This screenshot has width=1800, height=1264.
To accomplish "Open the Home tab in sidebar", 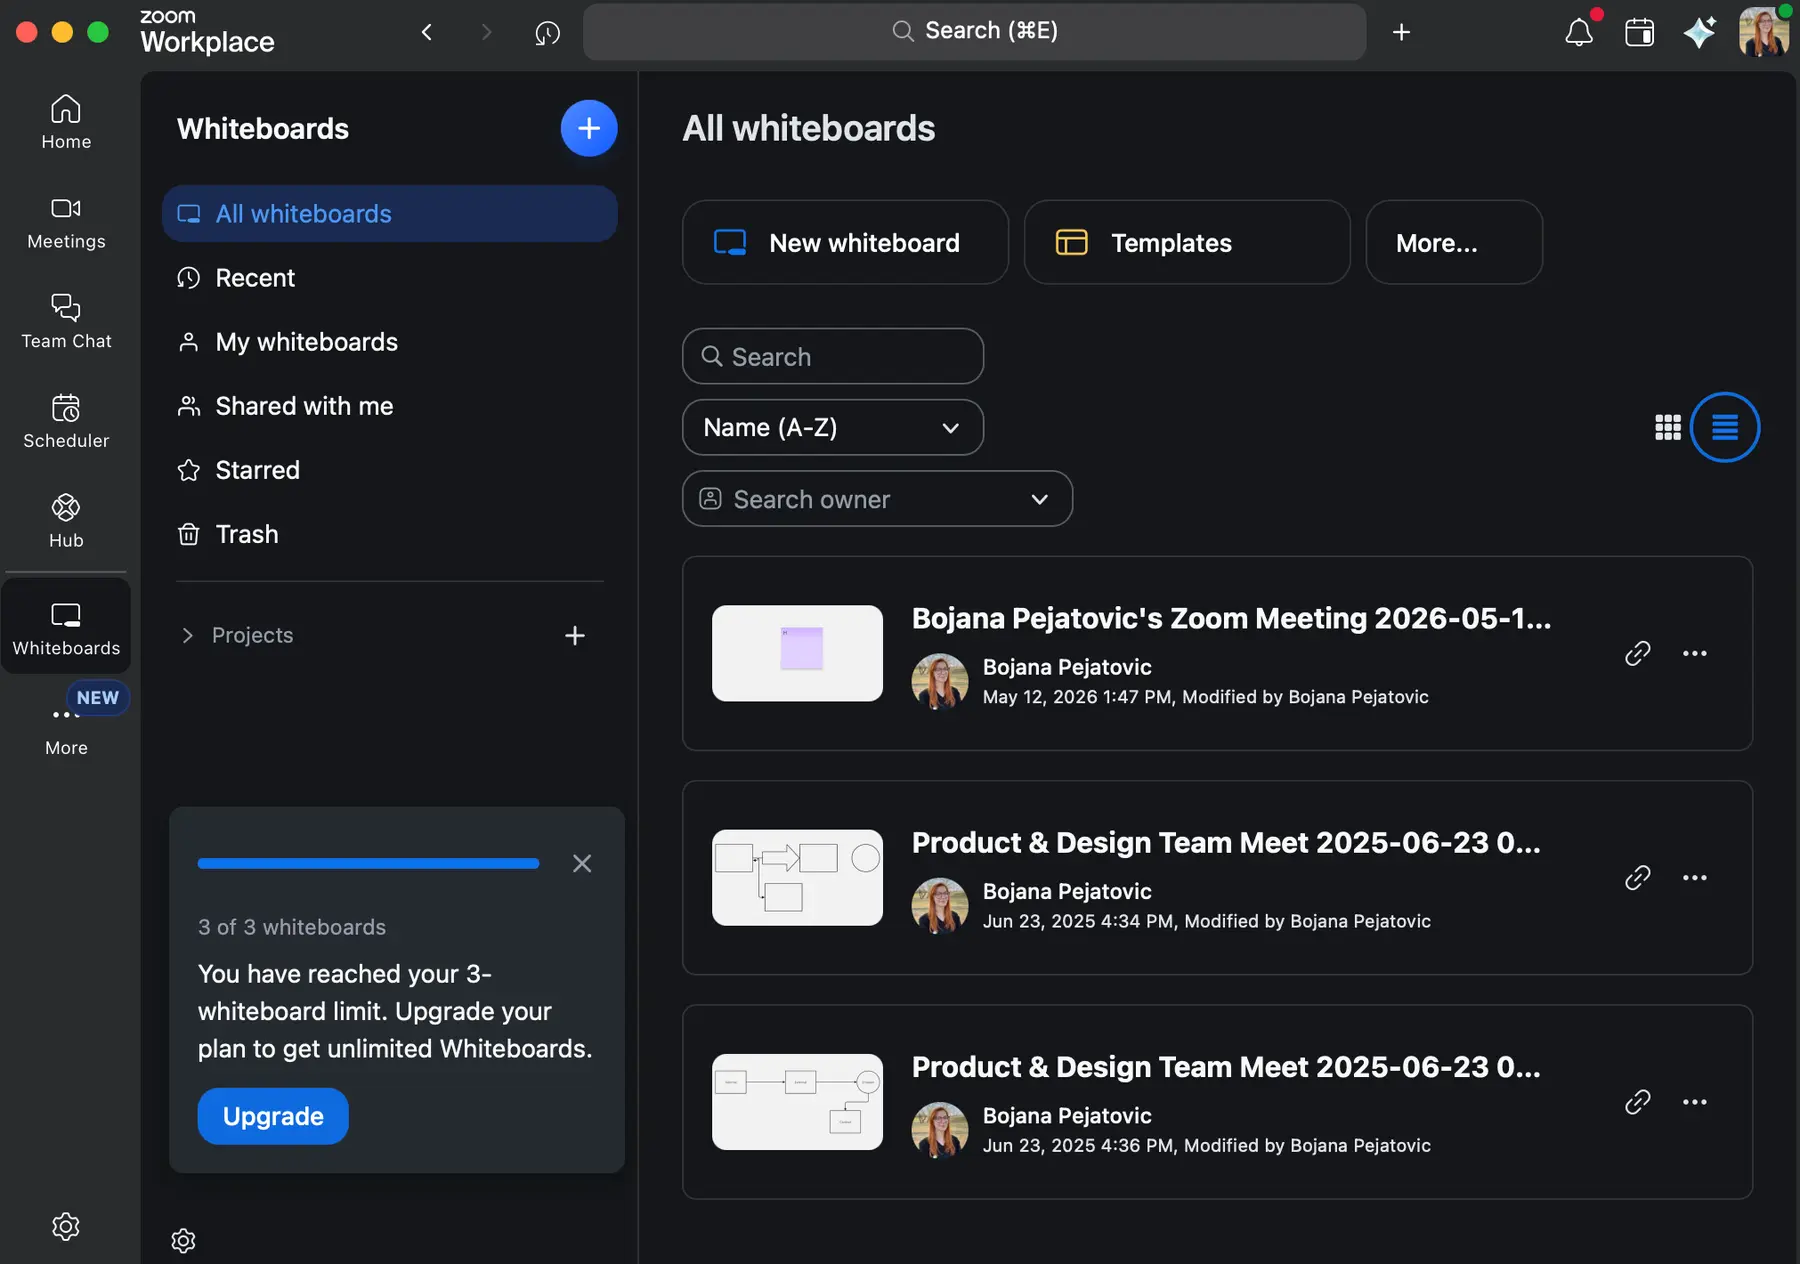I will 66,122.
